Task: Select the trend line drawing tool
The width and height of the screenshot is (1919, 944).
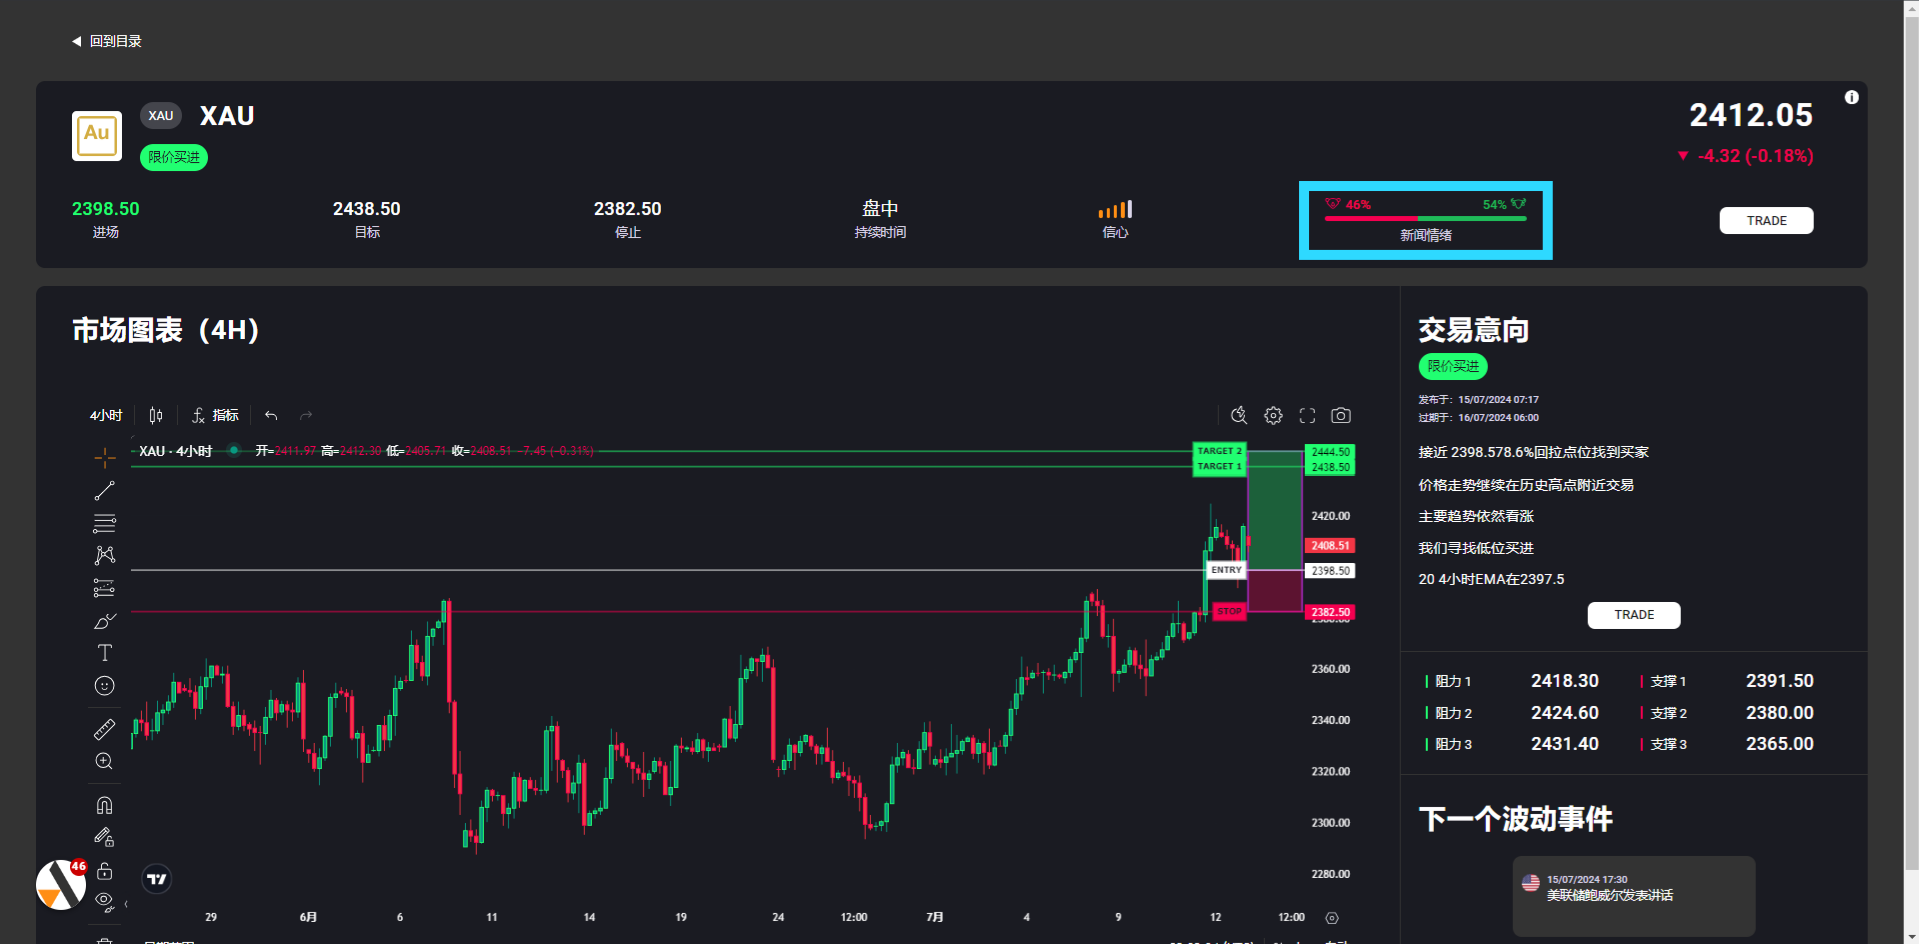Action: click(x=104, y=491)
